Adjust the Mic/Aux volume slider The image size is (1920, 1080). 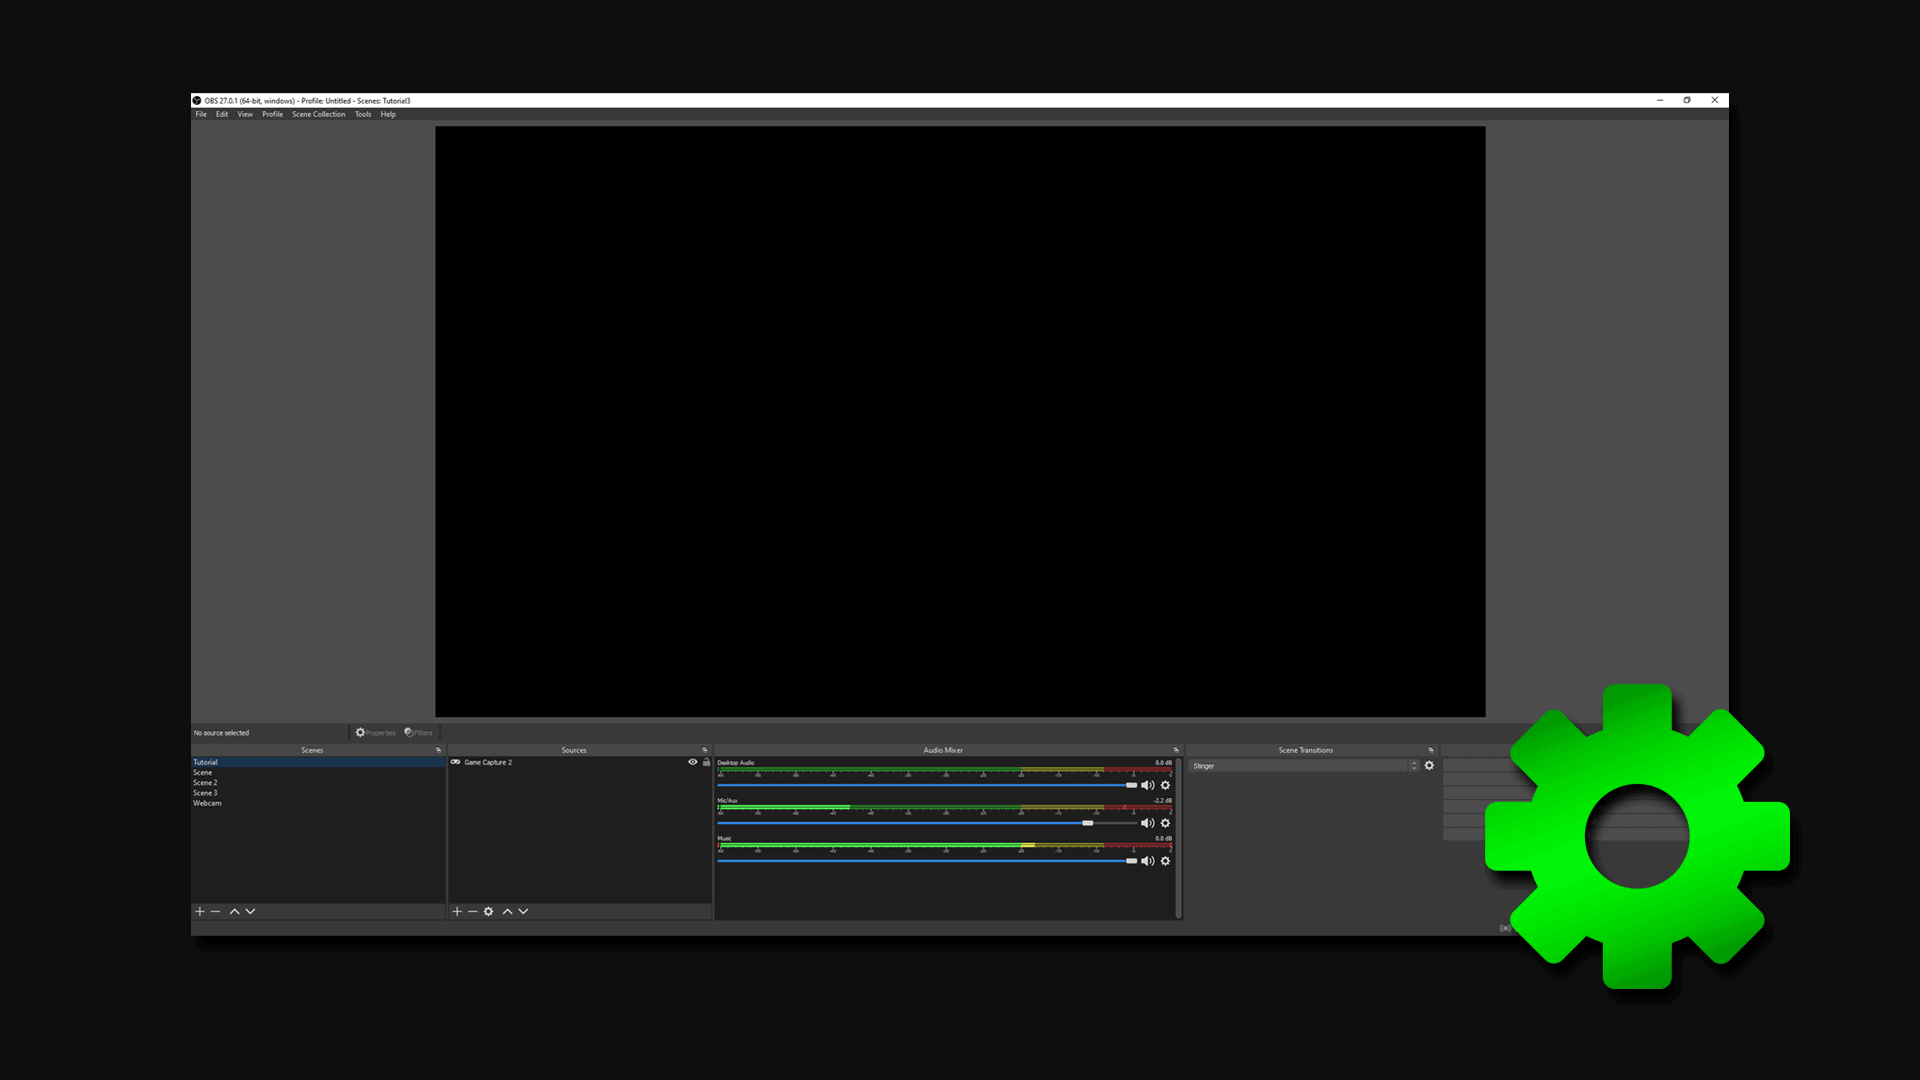click(x=927, y=824)
